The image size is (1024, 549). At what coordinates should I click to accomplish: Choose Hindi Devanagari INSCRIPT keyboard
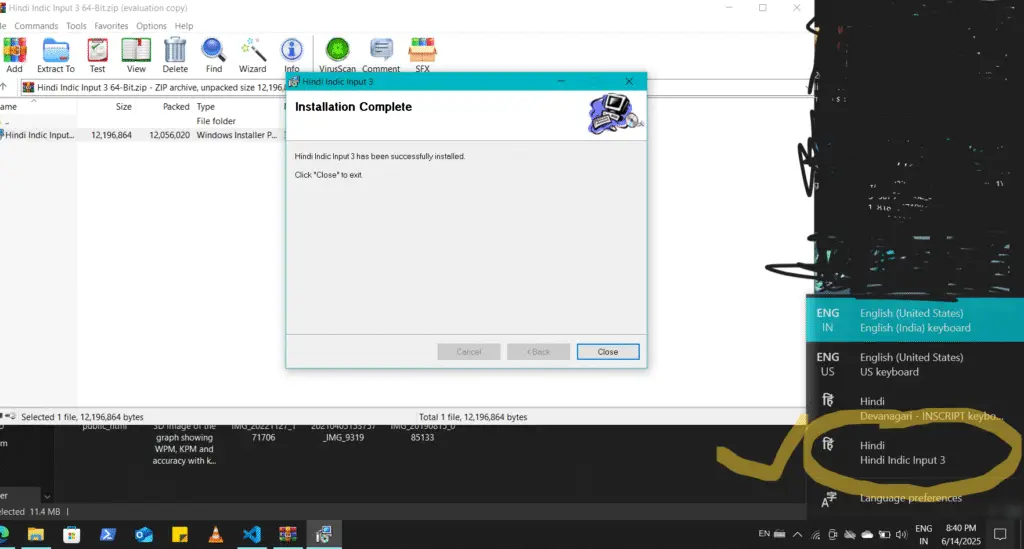901,408
